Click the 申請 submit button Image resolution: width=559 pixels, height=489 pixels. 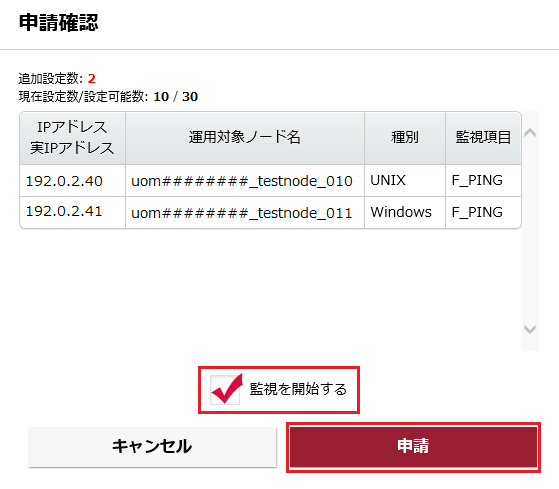coord(413,447)
